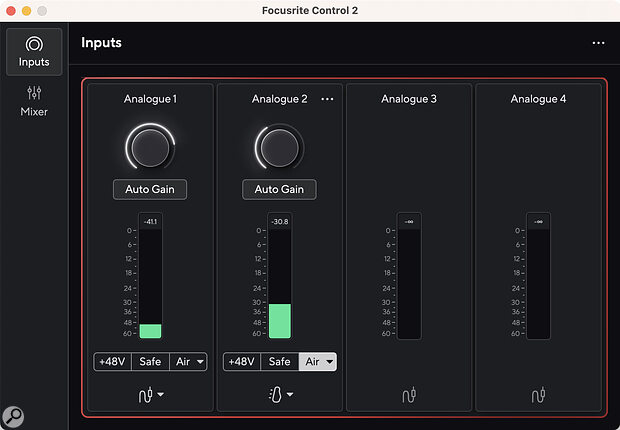Click the Analogue 2 channel name

tap(280, 99)
